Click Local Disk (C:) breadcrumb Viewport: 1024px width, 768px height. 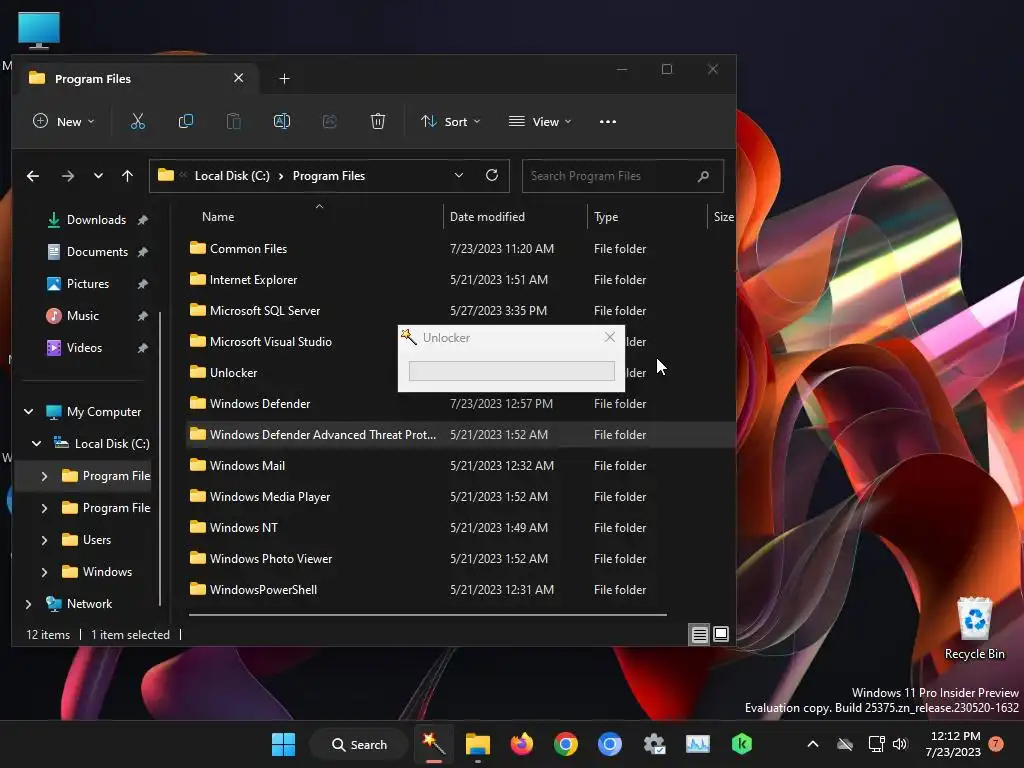click(232, 176)
